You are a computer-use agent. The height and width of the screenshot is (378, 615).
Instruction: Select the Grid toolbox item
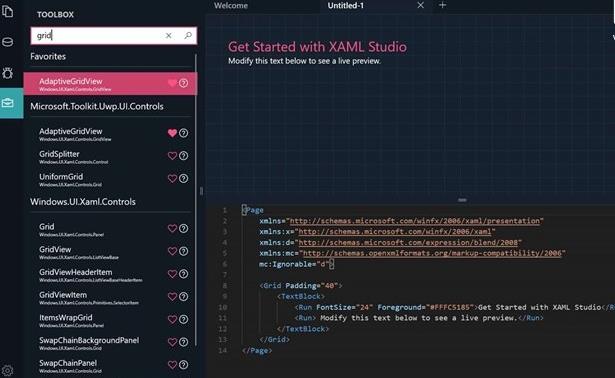(x=110, y=229)
